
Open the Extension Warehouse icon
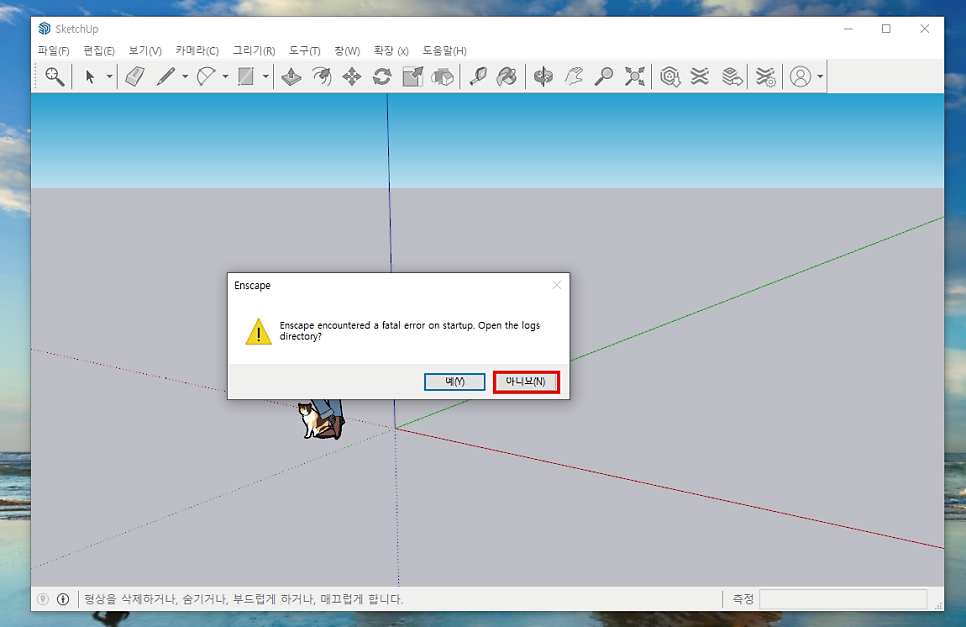click(700, 76)
